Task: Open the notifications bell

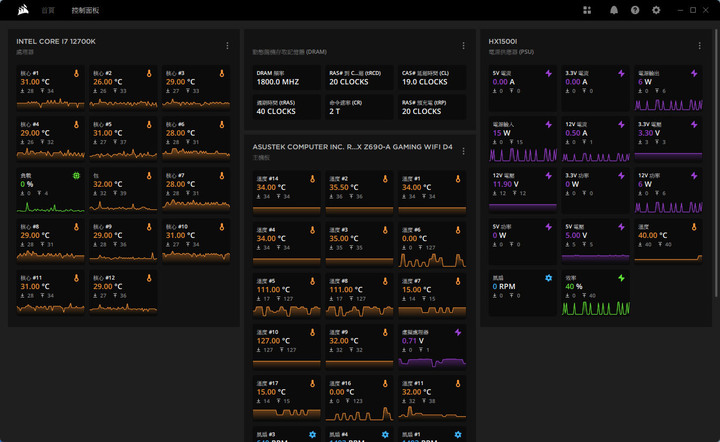Action: click(613, 10)
